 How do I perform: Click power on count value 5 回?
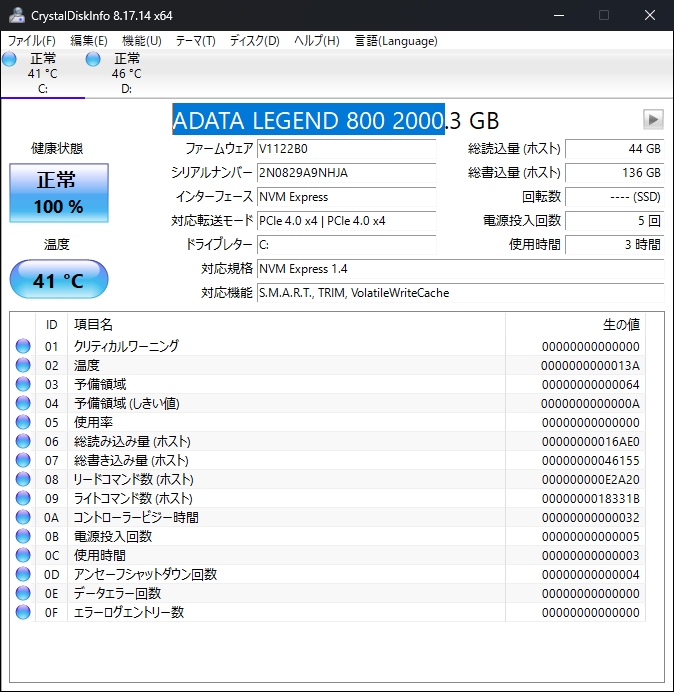(614, 221)
